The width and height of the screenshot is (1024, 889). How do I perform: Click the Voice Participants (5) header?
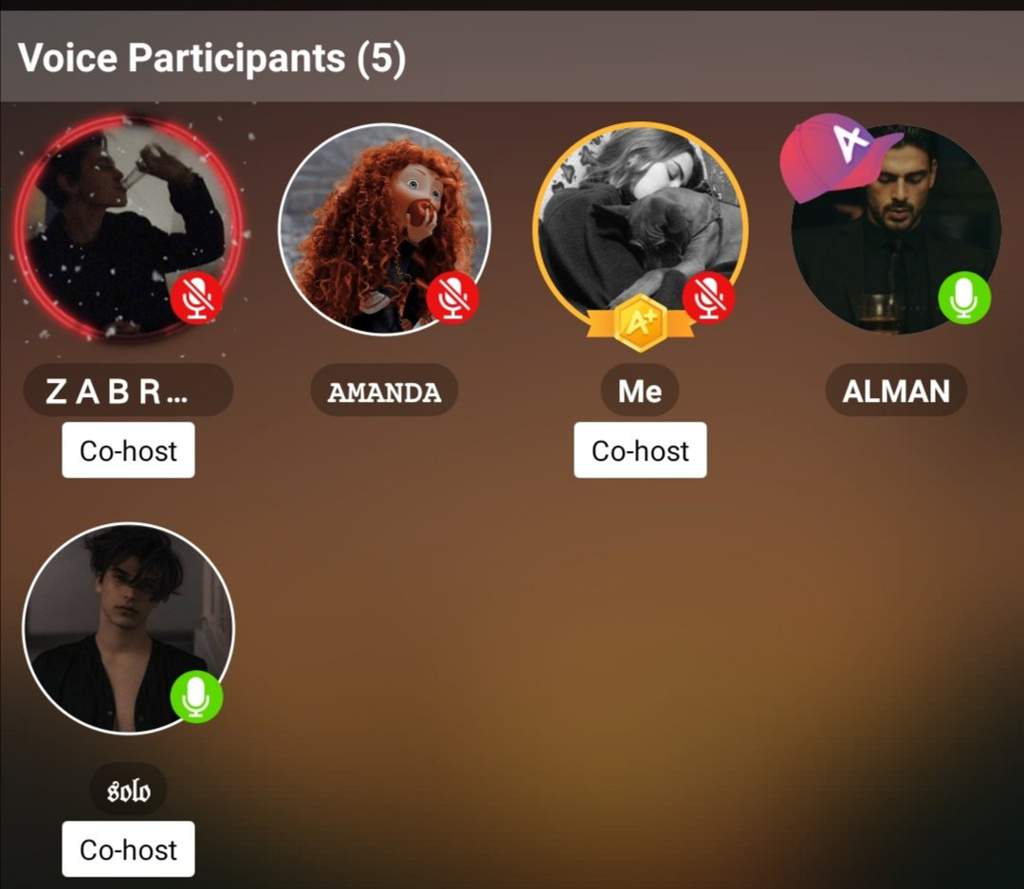click(x=212, y=57)
